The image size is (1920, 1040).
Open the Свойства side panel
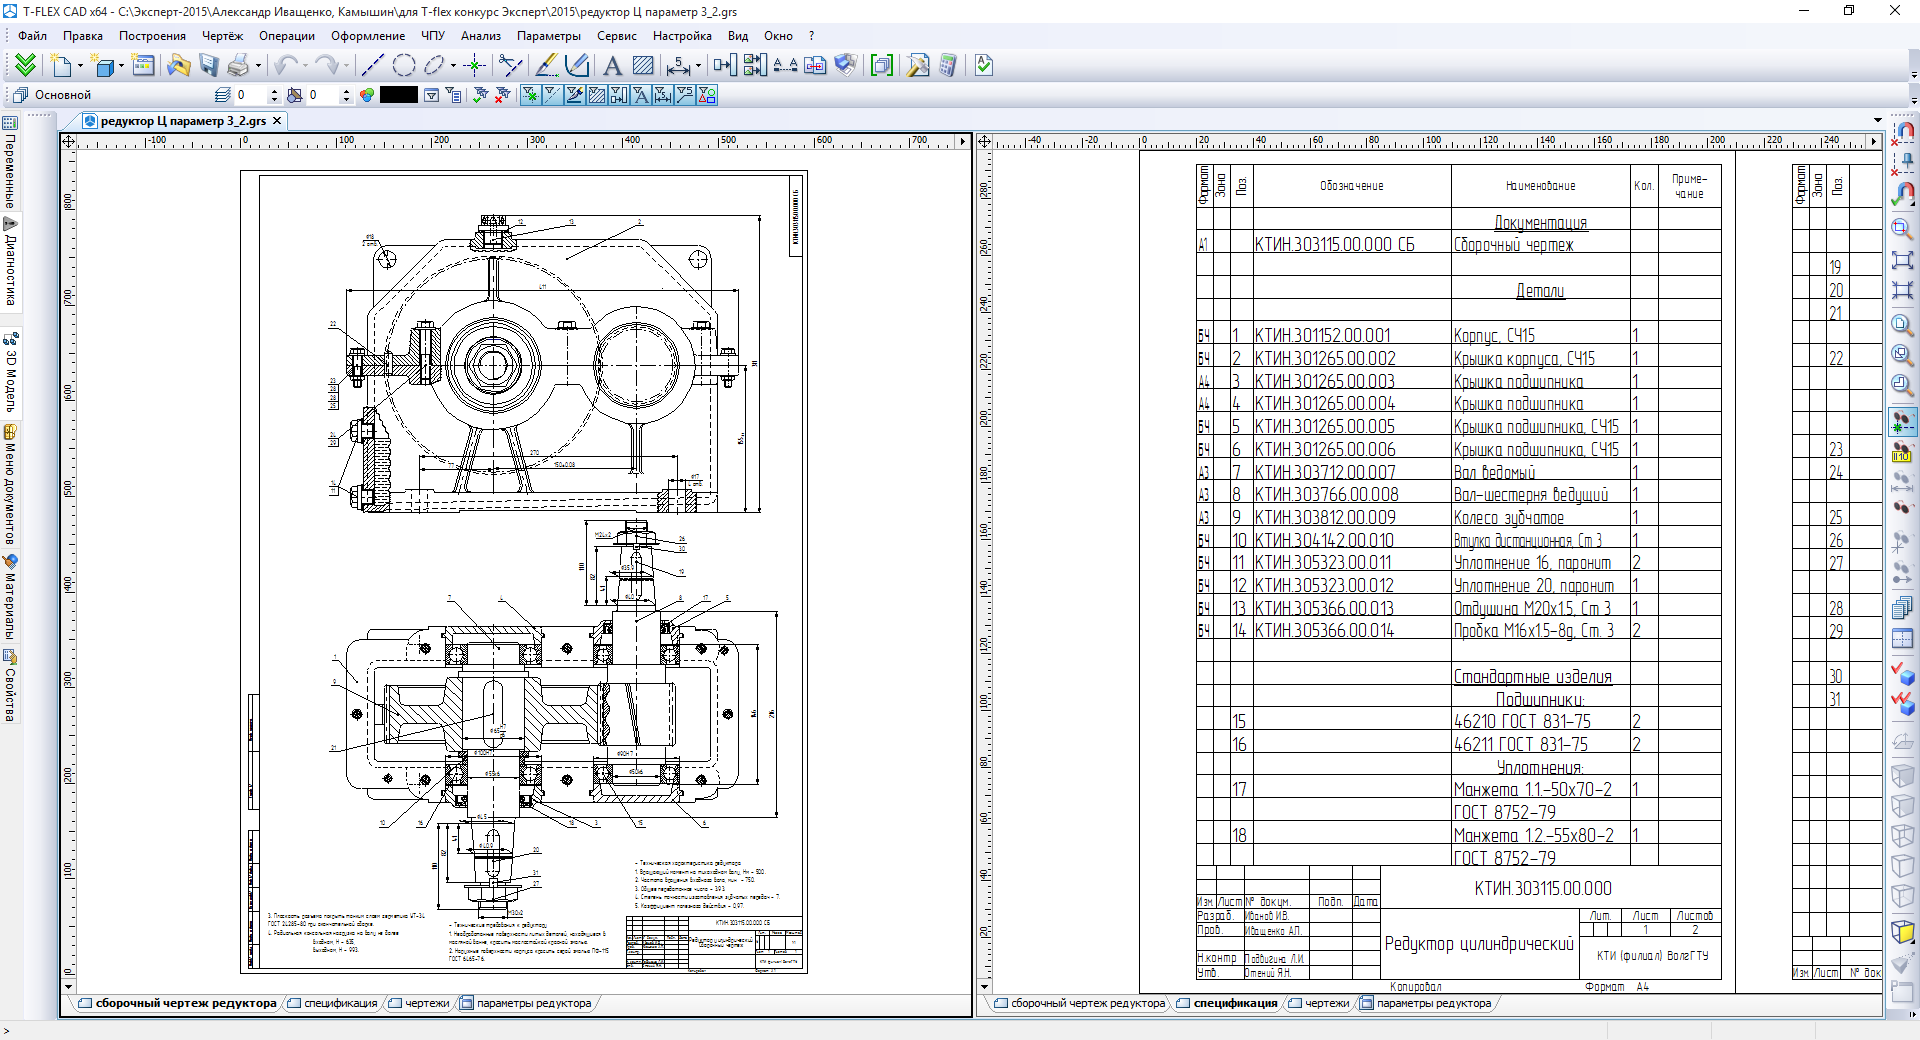tap(10, 685)
